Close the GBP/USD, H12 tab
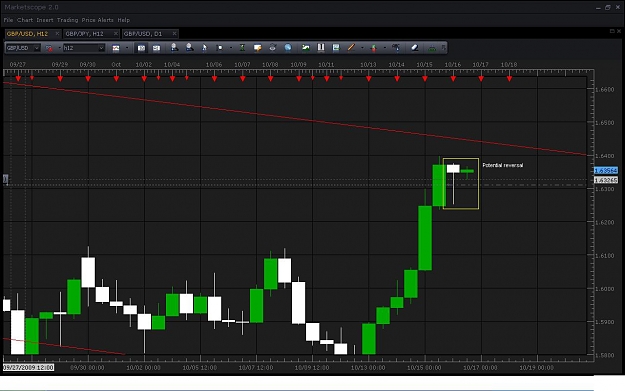The width and height of the screenshot is (625, 391). pyautogui.click(x=57, y=33)
